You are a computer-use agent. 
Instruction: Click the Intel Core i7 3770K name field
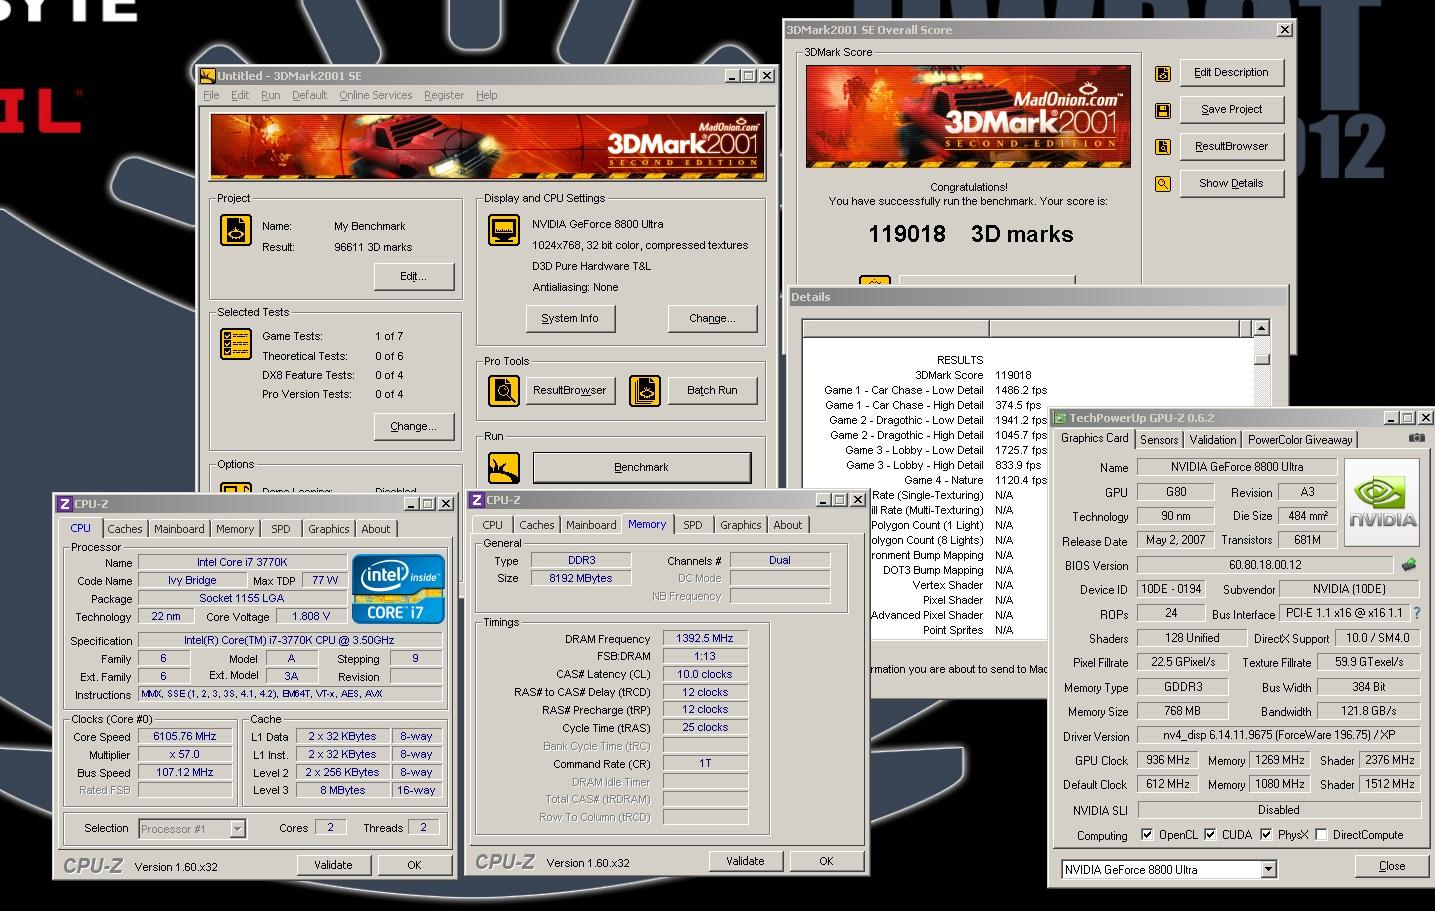click(x=242, y=562)
